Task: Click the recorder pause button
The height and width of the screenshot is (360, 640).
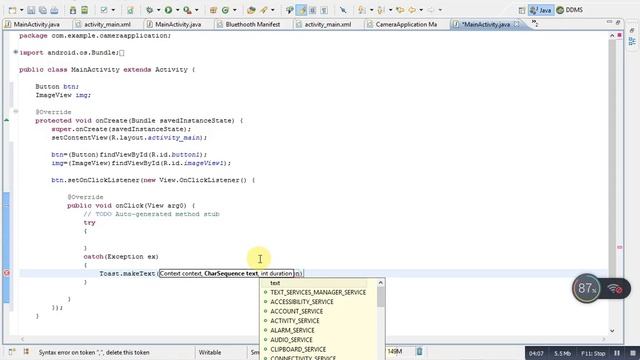Action: 617,353
